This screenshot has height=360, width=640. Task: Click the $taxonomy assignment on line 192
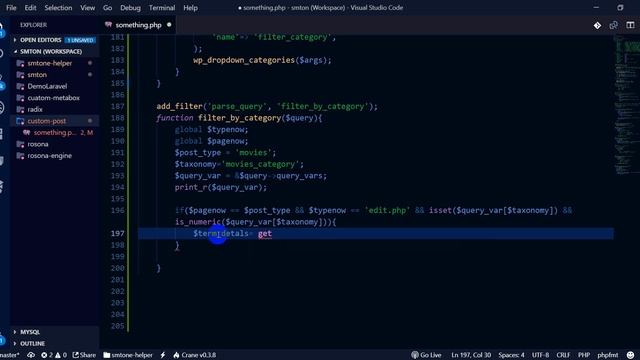[239, 164]
